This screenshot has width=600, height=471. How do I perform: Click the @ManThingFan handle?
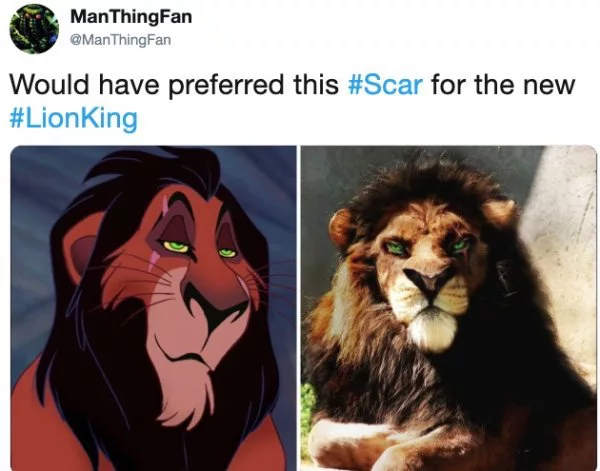pyautogui.click(x=120, y=40)
